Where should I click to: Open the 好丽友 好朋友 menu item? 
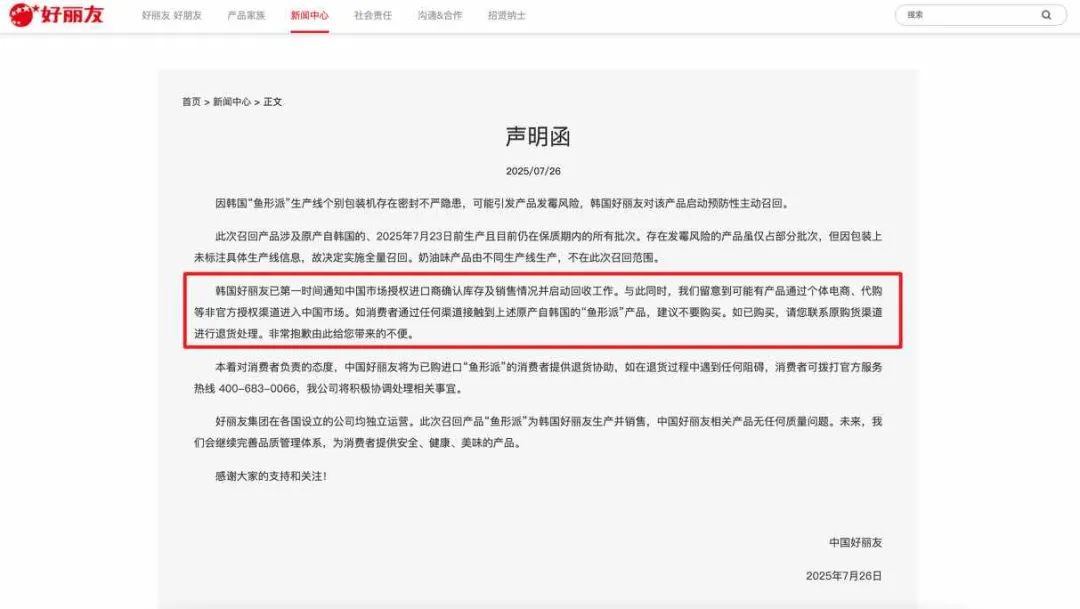172,16
